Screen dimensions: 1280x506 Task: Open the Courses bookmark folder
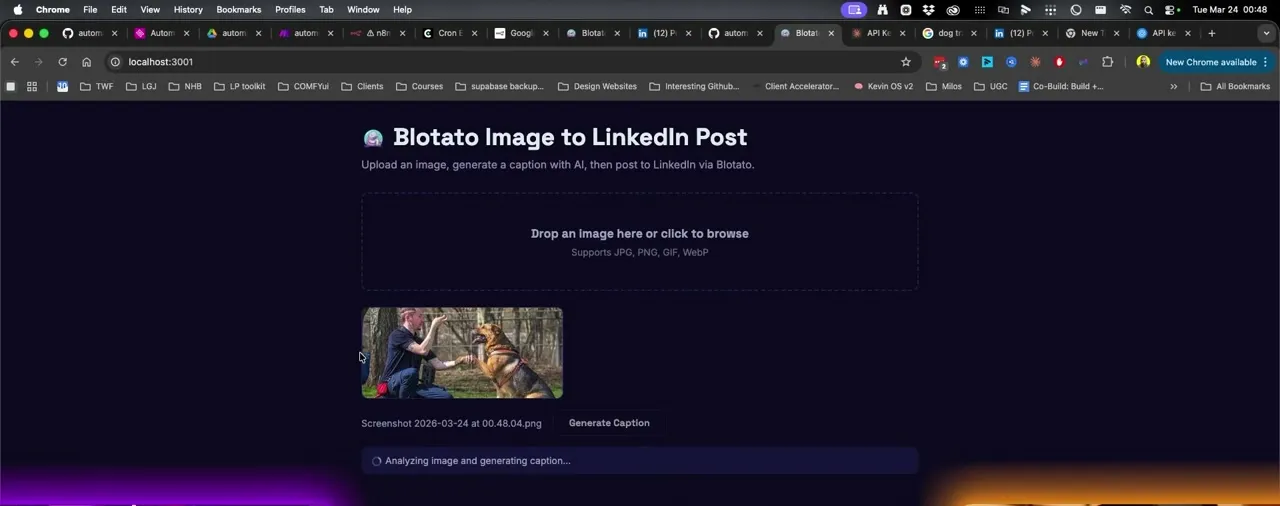point(419,86)
